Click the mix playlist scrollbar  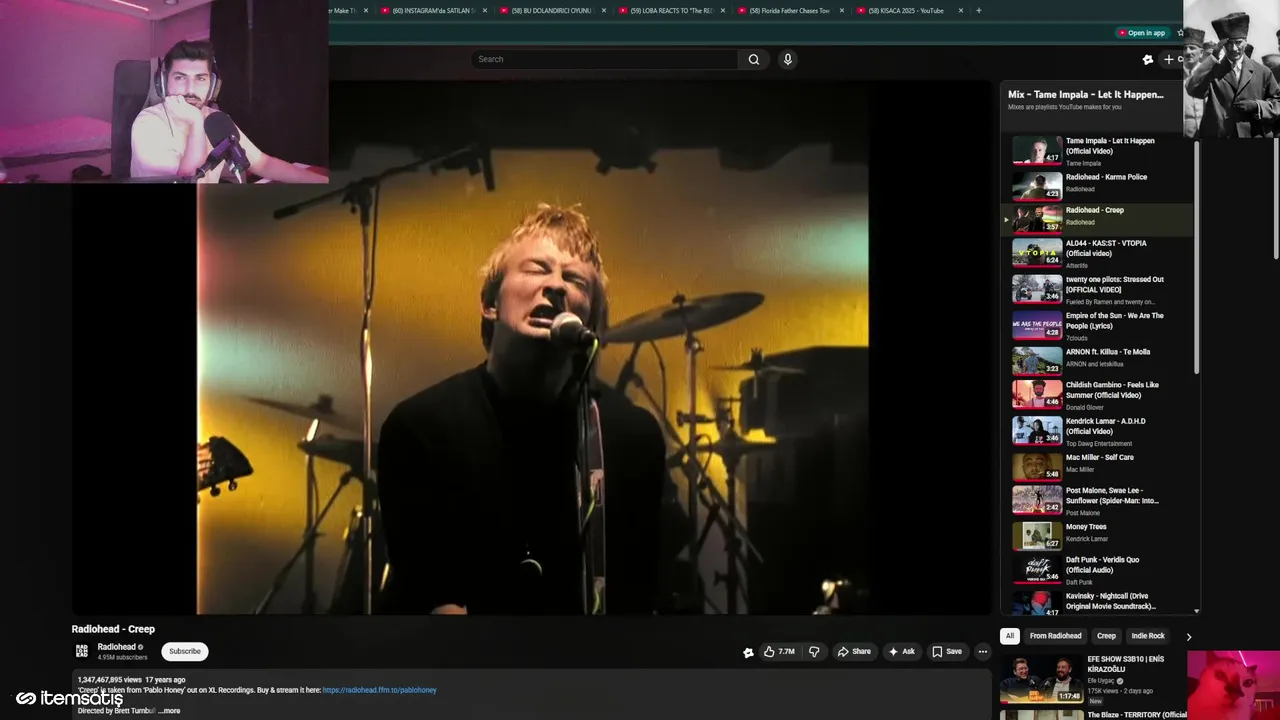point(1197,257)
